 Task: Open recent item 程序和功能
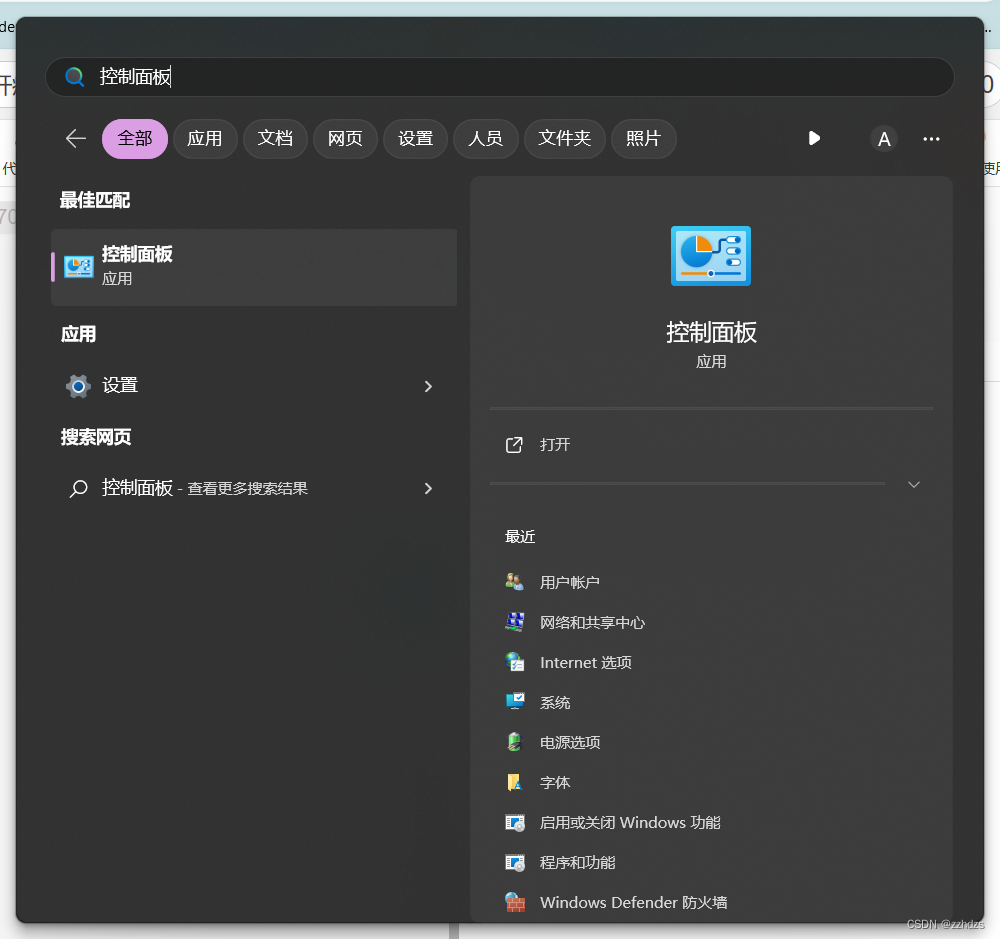(x=577, y=863)
